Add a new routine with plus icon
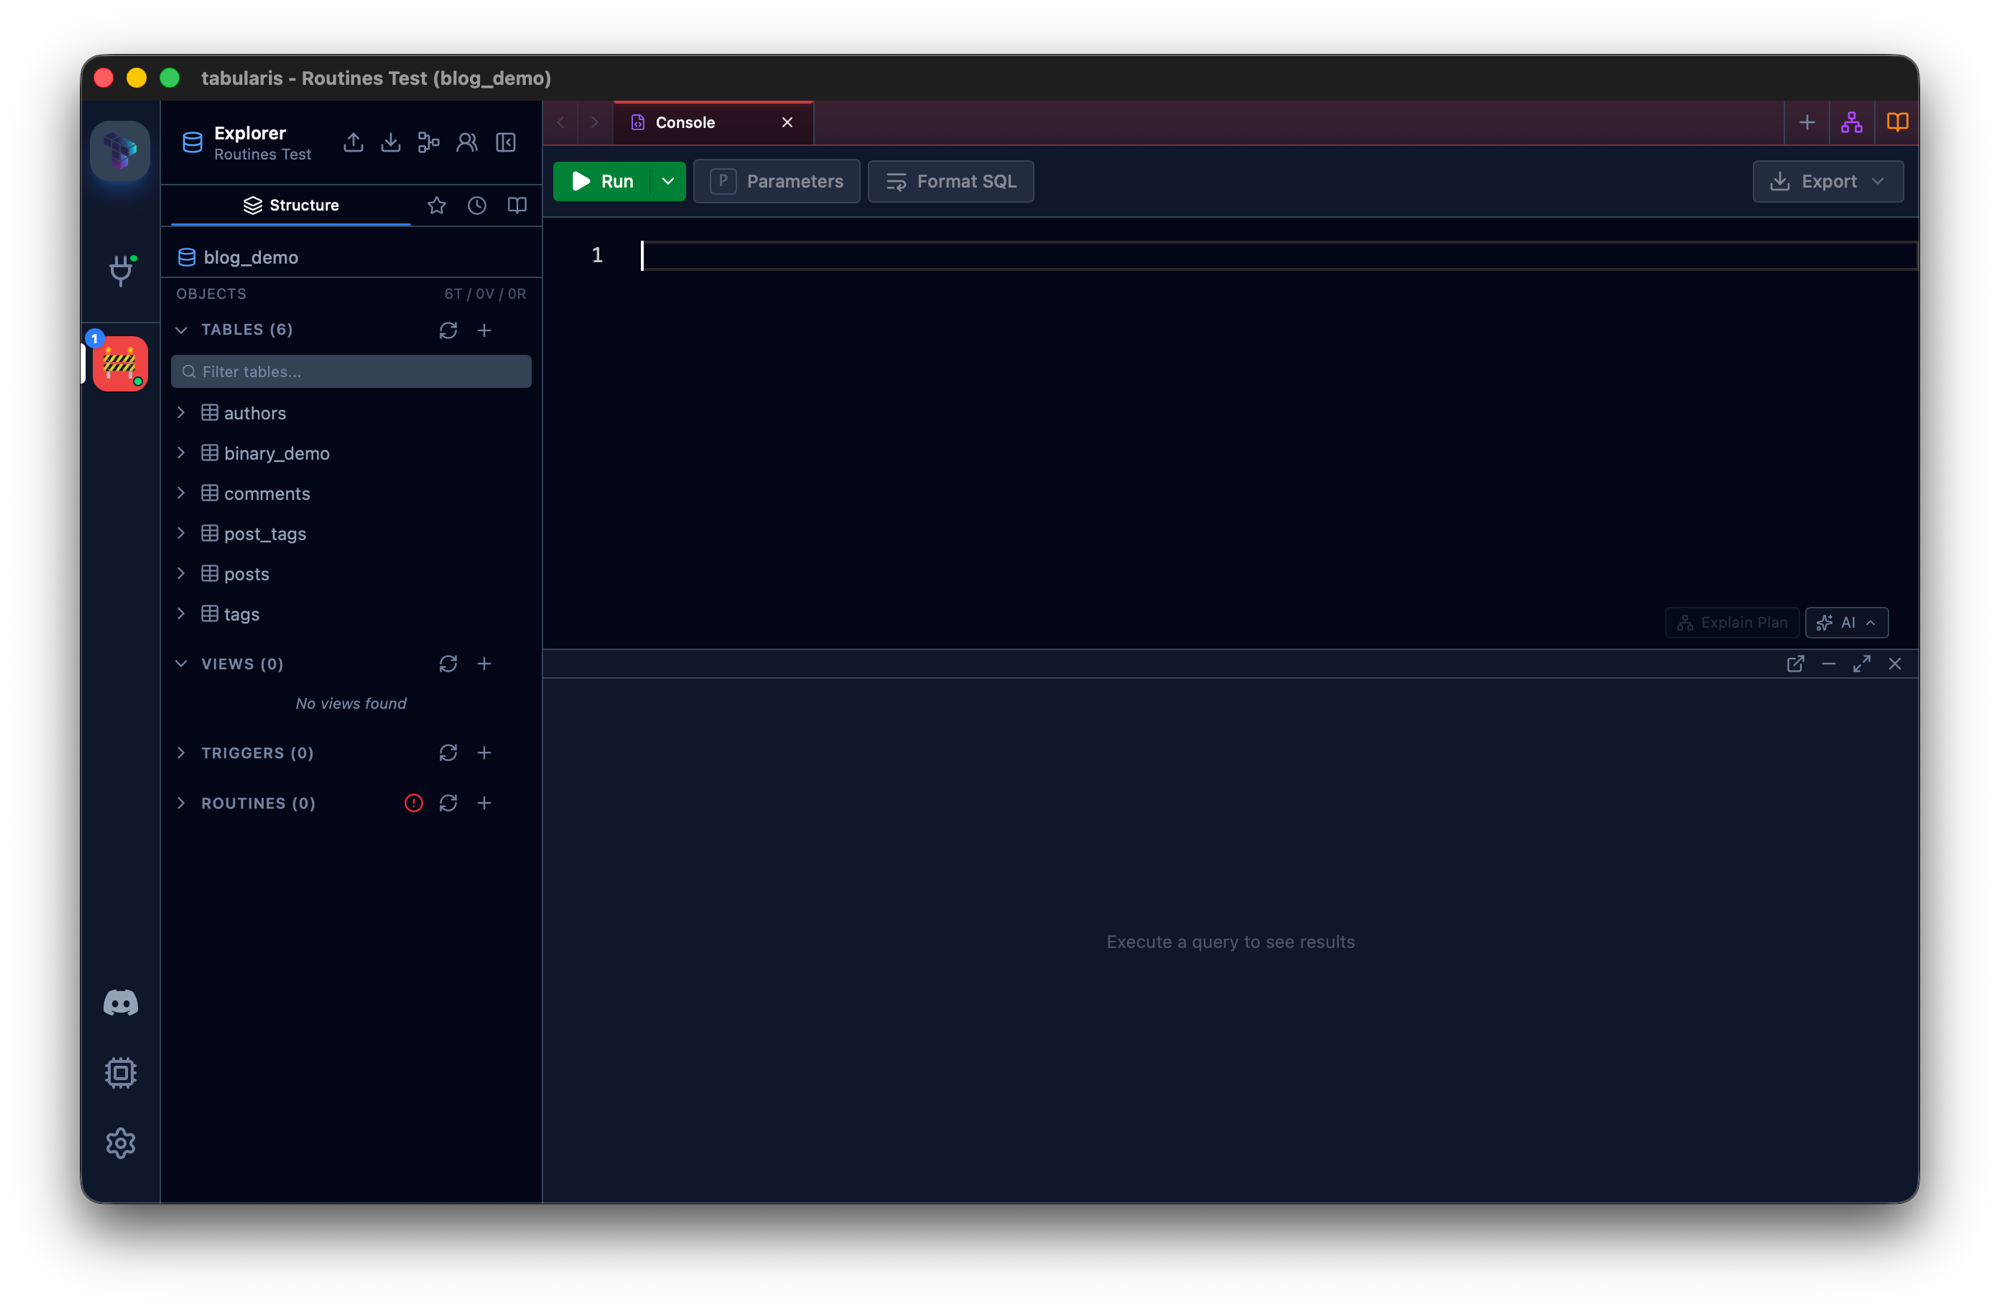This screenshot has height=1310, width=2000. 484,803
